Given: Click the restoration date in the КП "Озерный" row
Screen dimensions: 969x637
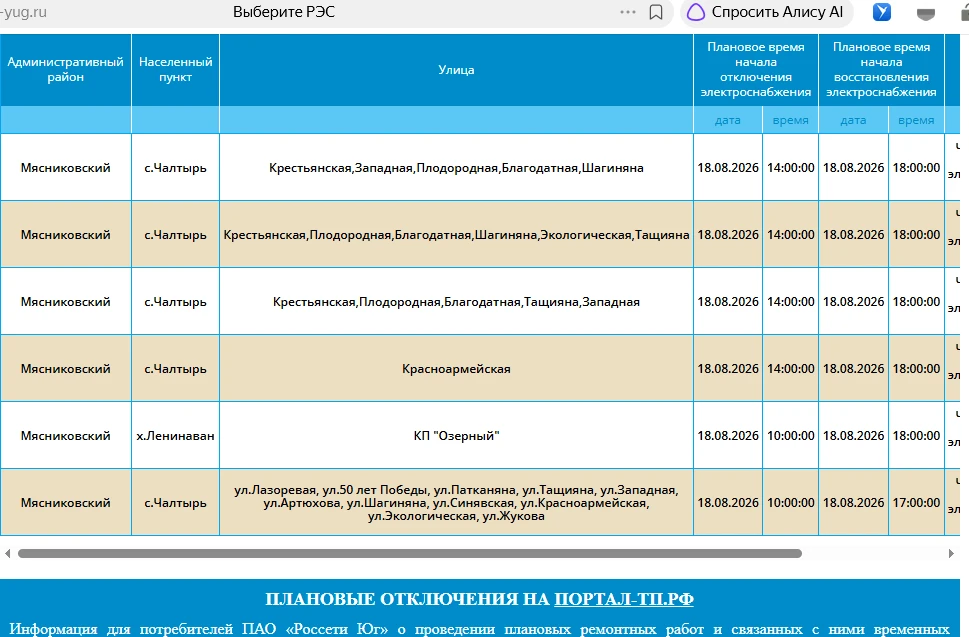Looking at the screenshot, I should coord(853,436).
